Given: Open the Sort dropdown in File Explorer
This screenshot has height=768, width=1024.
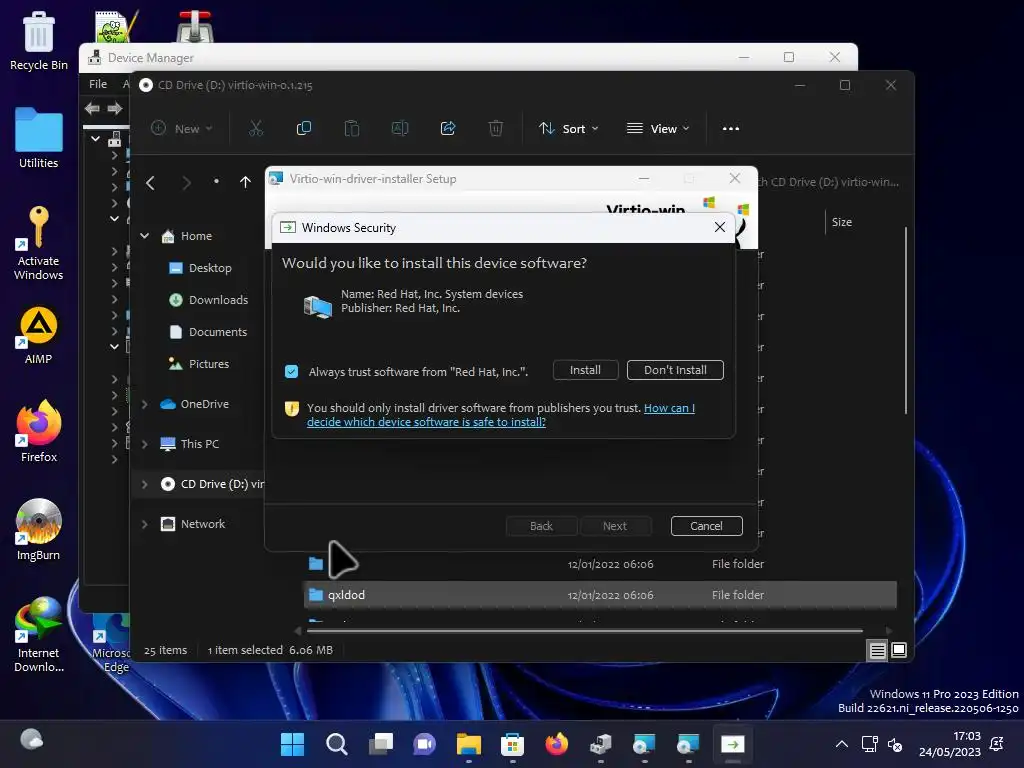Looking at the screenshot, I should (x=568, y=129).
